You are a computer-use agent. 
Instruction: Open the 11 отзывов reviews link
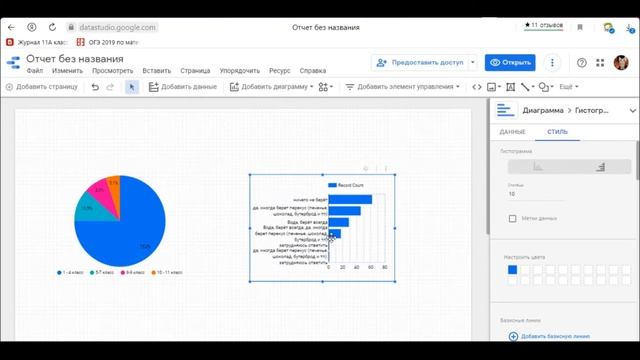coord(544,25)
